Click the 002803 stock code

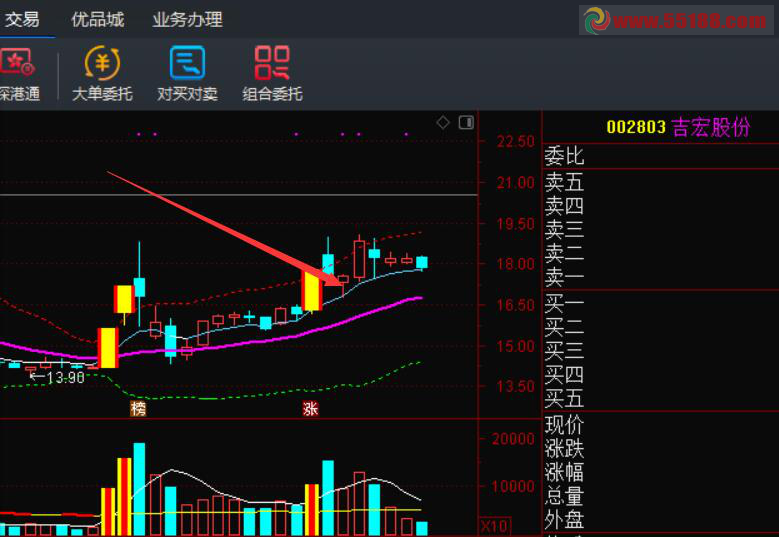pyautogui.click(x=636, y=127)
